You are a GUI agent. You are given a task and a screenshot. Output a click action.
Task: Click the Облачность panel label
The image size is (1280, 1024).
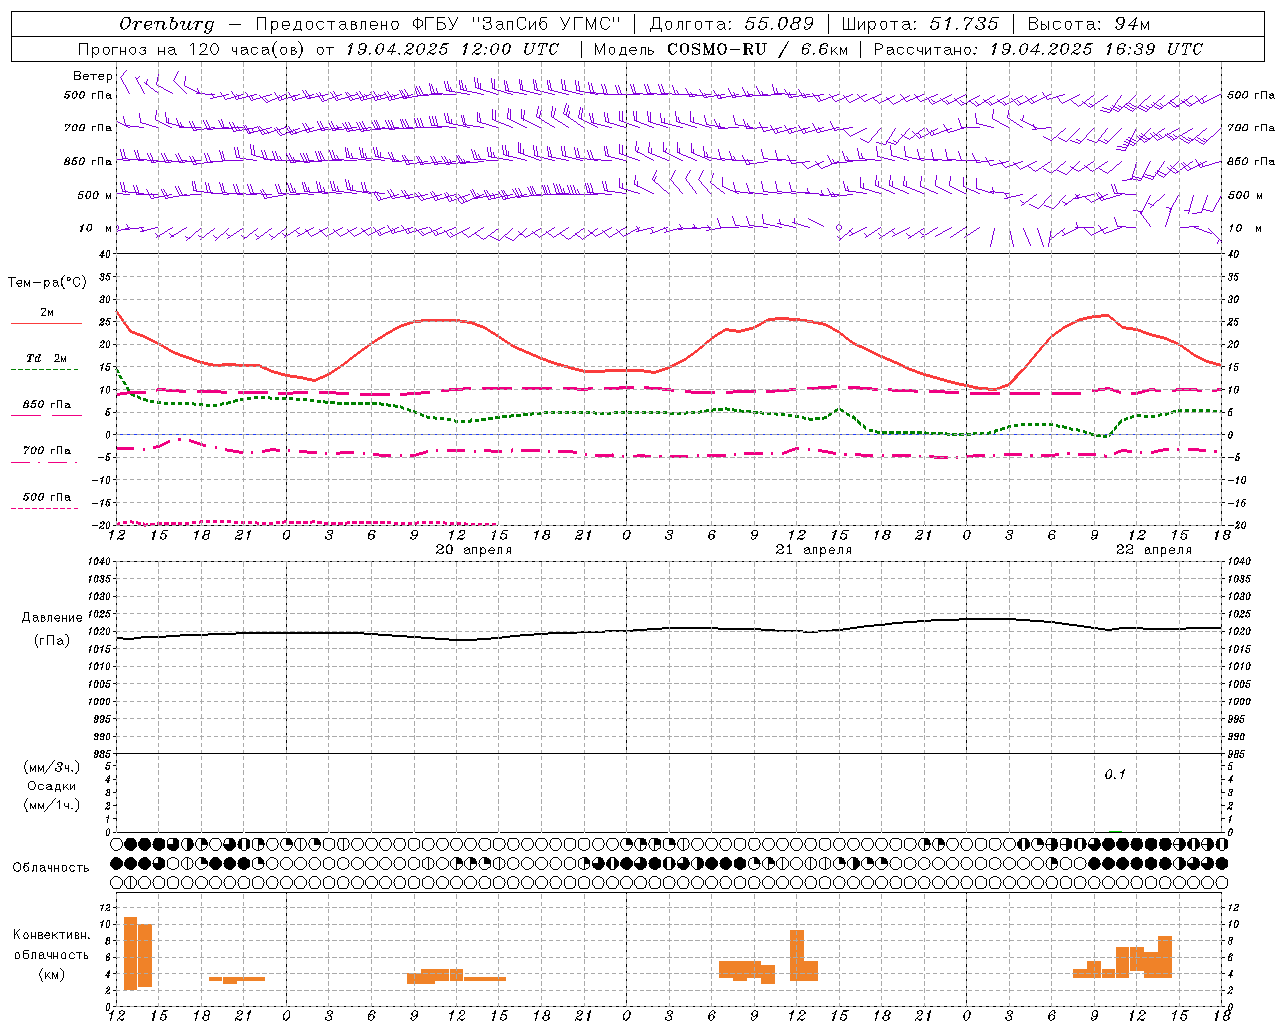(x=51, y=868)
